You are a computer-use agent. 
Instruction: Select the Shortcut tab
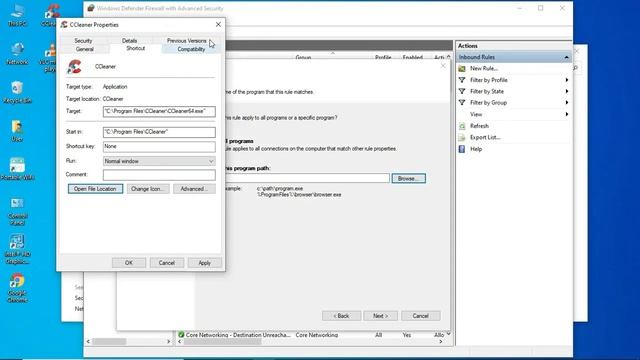tap(136, 49)
